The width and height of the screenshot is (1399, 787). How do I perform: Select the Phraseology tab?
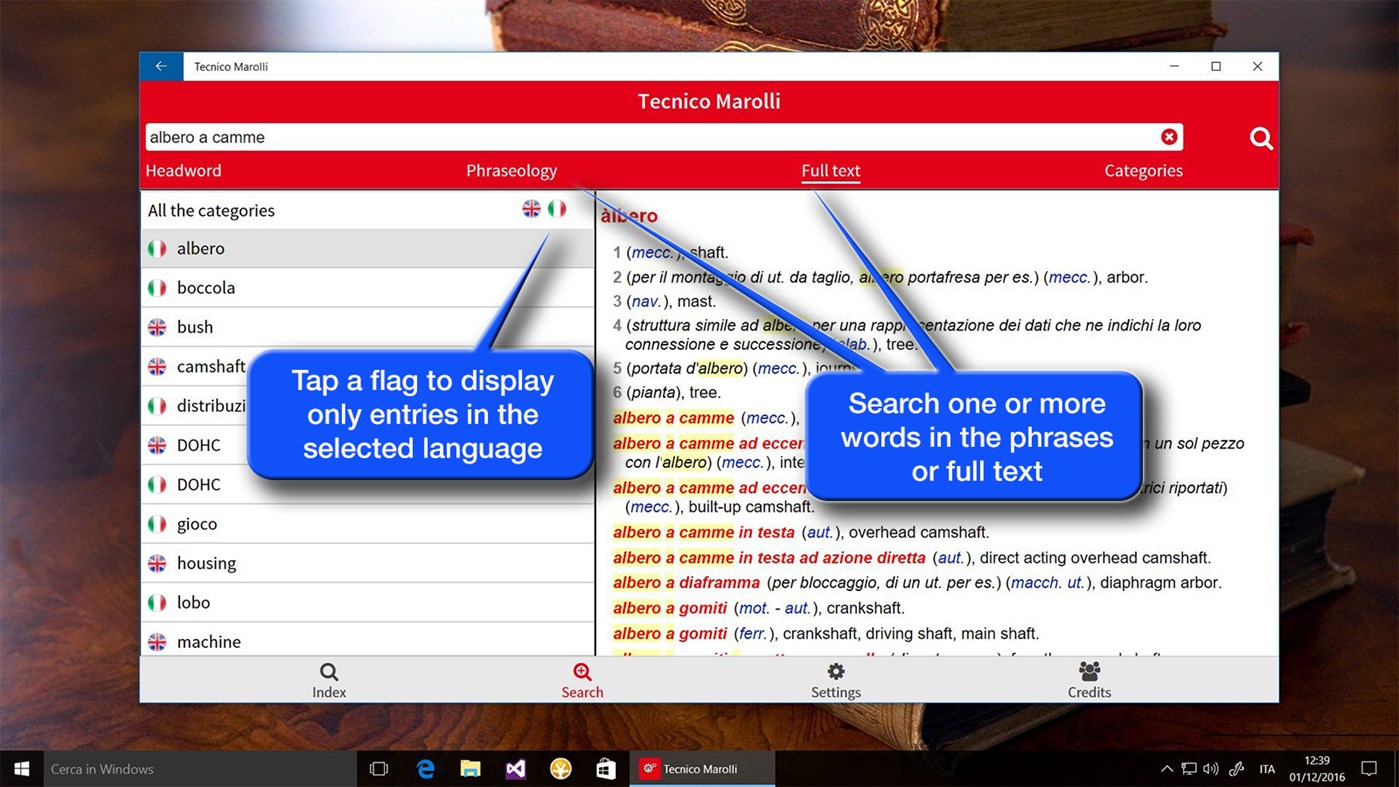(x=511, y=170)
